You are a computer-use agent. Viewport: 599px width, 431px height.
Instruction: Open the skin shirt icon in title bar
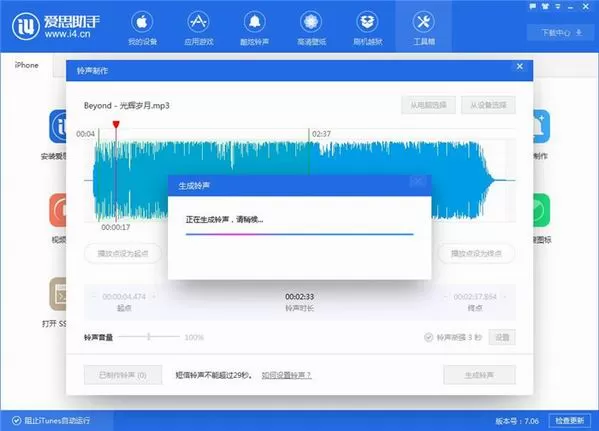tap(545, 6)
